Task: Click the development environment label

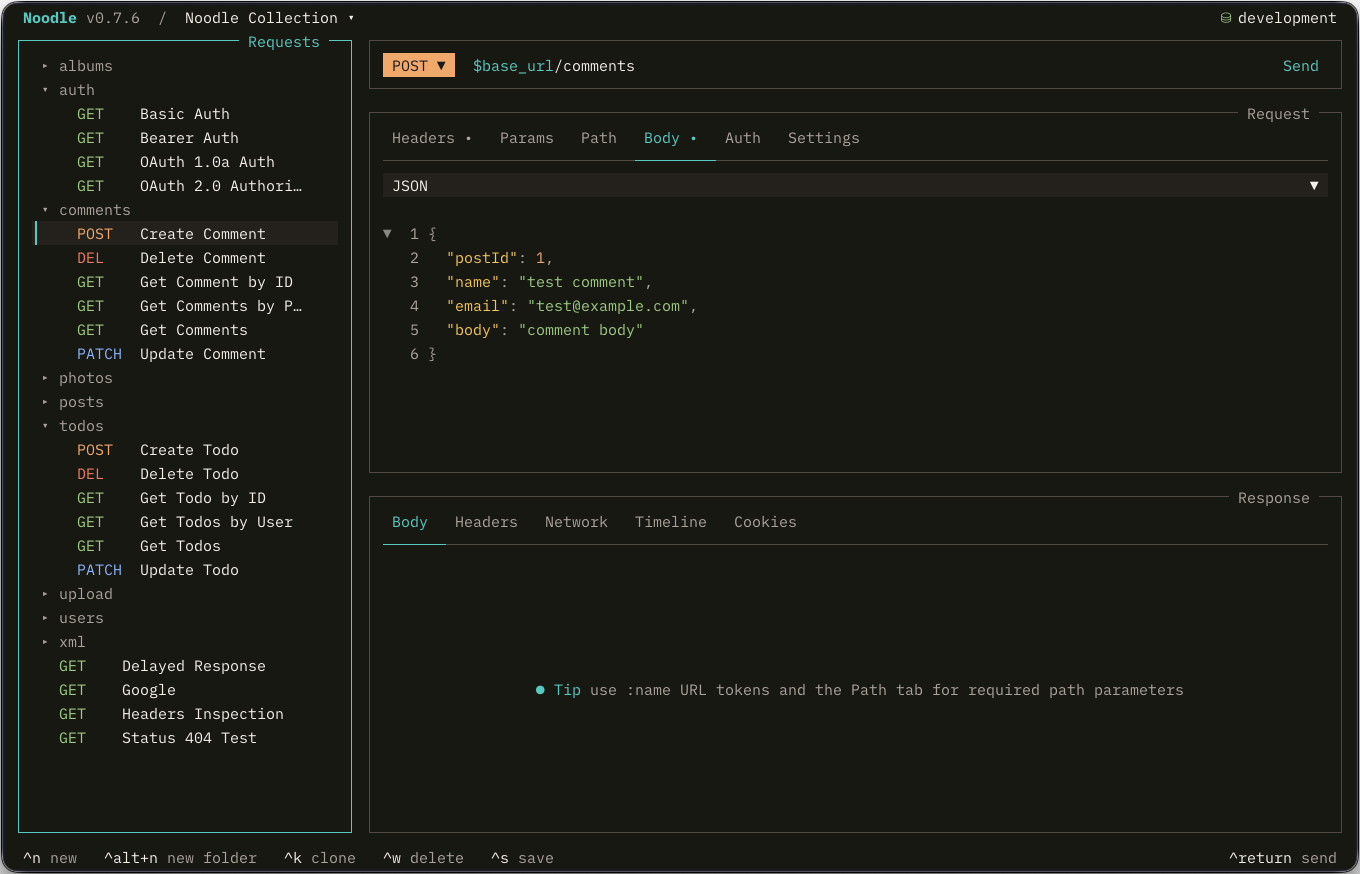Action: coord(1287,18)
